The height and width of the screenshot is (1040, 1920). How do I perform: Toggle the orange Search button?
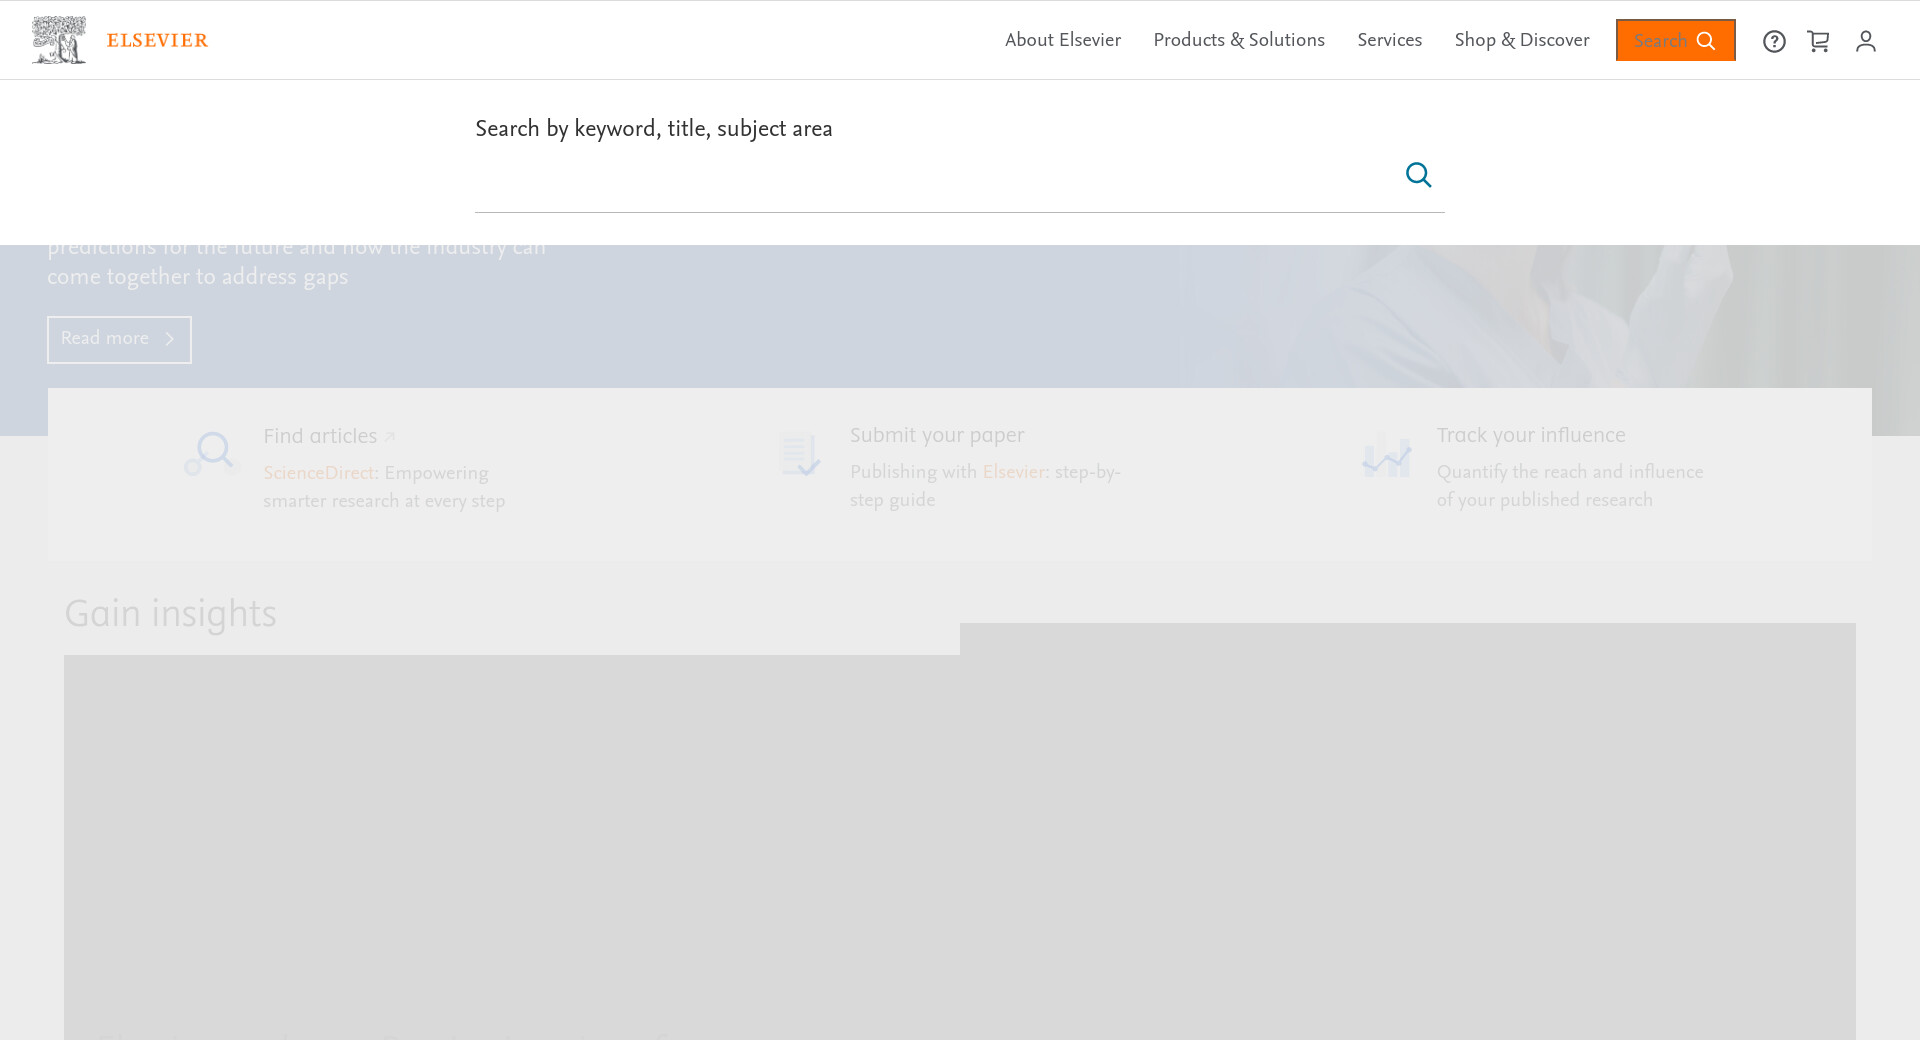1675,40
